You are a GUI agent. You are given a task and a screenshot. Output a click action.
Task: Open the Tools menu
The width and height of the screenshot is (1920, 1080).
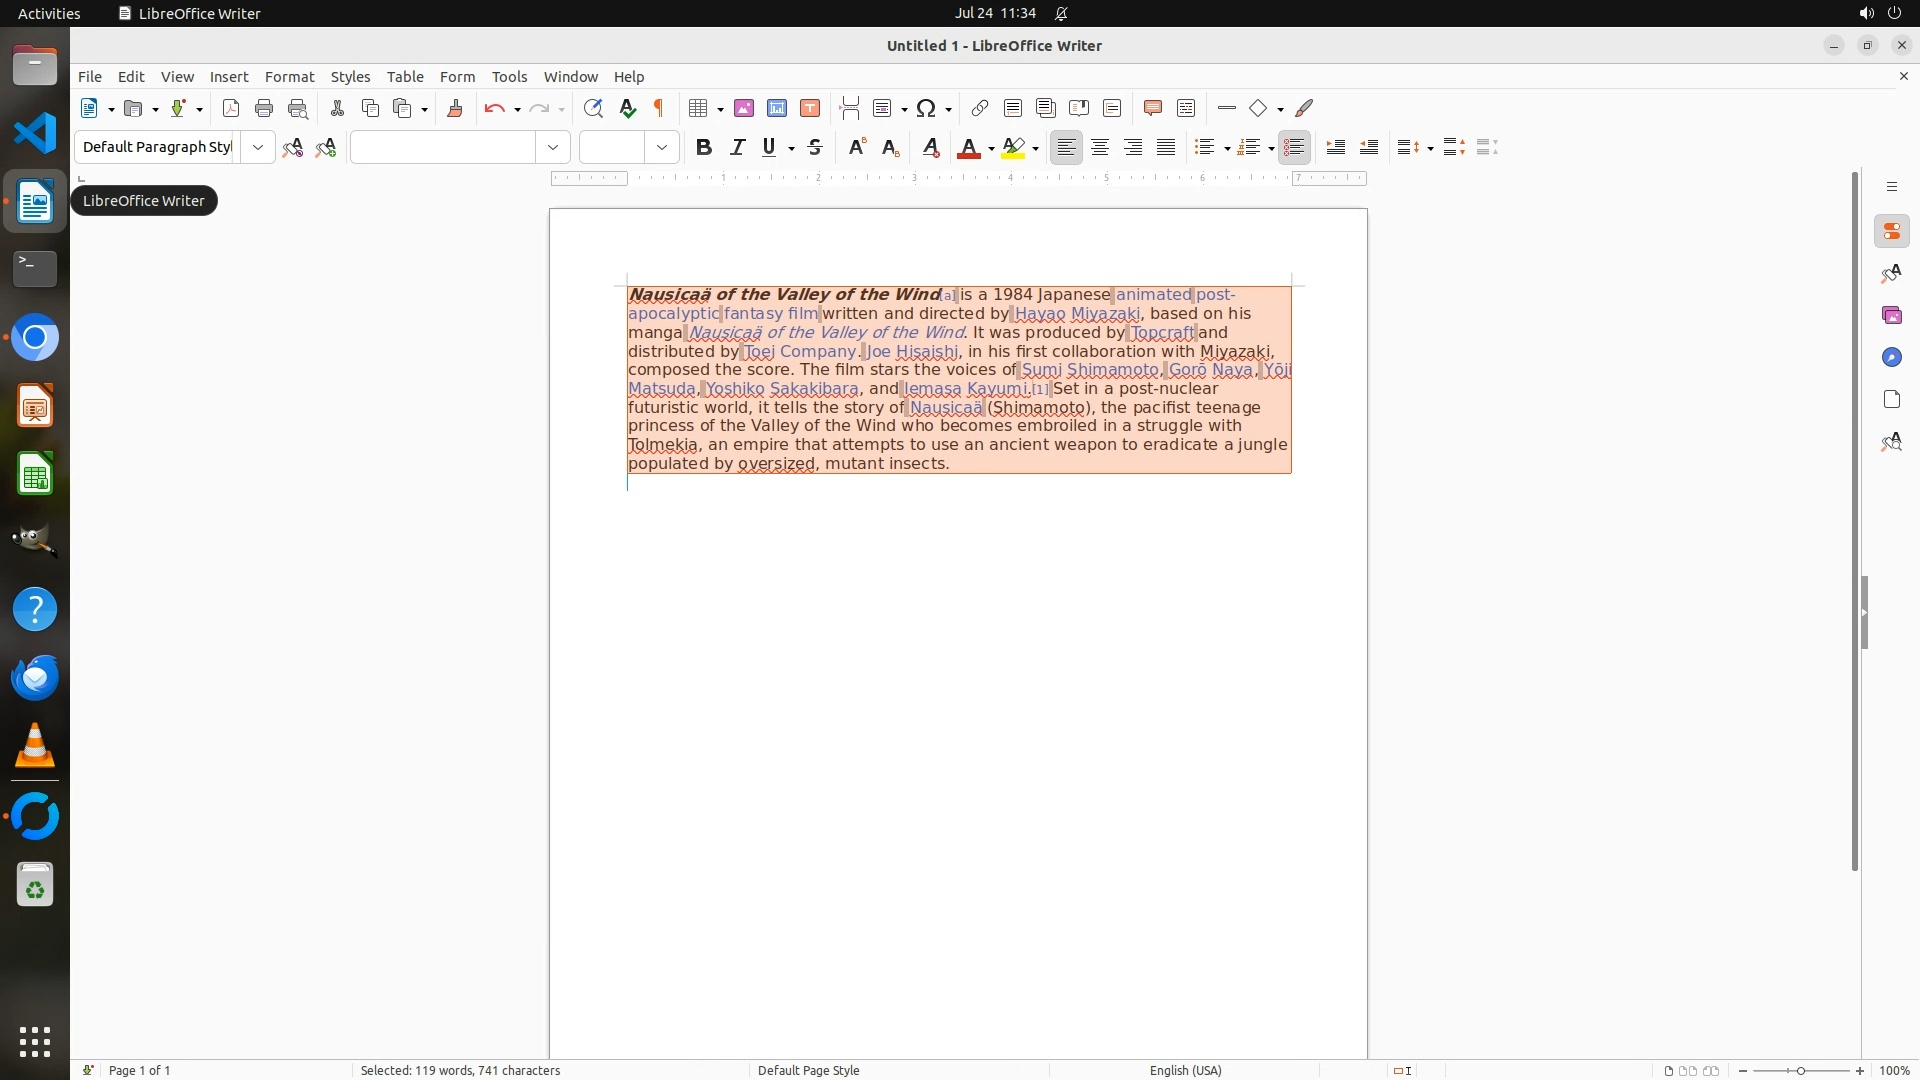509,77
